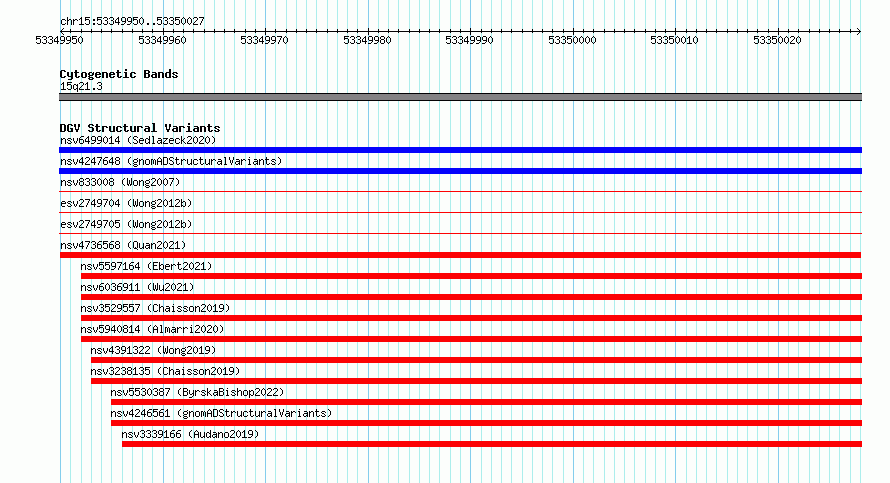Open the nsv4247648 (gnomADStructuralVariants) variant label

(171, 161)
